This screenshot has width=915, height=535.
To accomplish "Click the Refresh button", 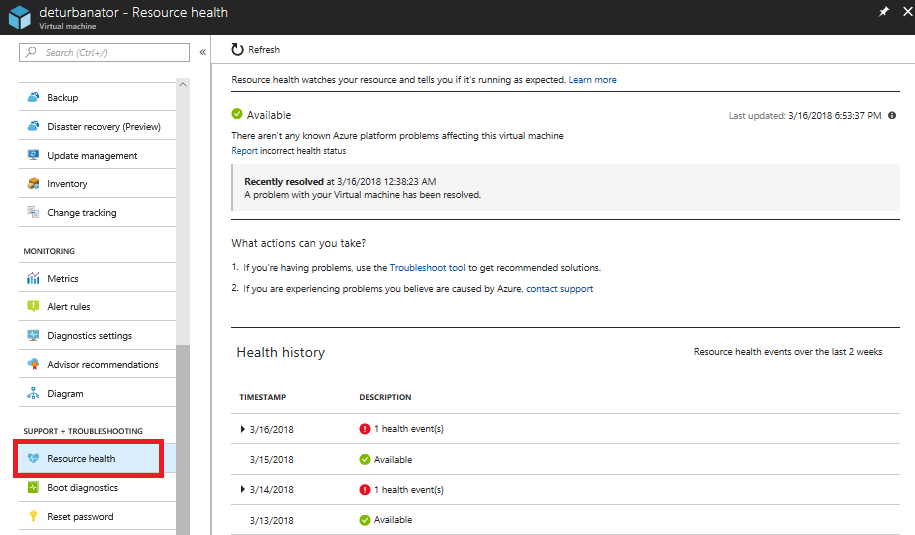I will (256, 50).
